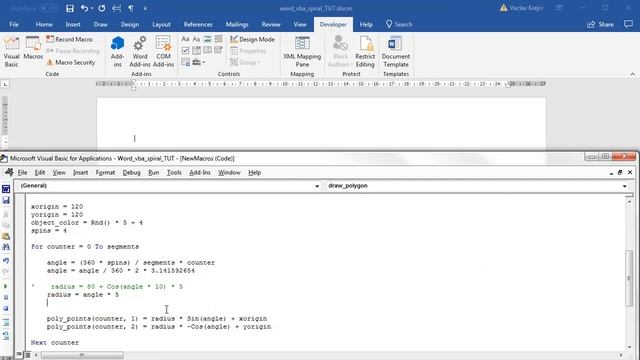Open the VBA Window menu

coord(229,173)
